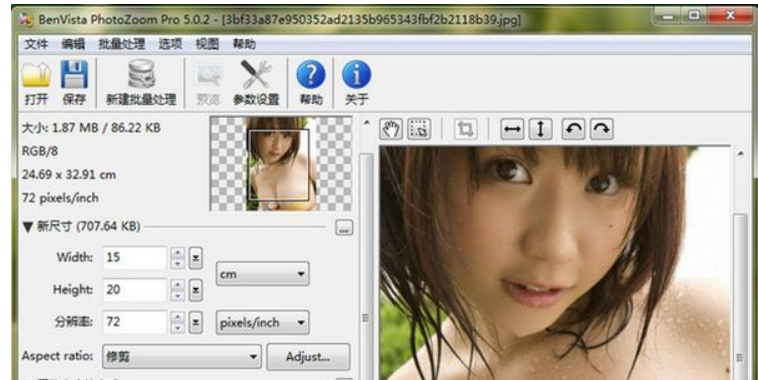
Task: Click the 大小: 1.87 MB / 86.22 KB text
Action: [x=91, y=128]
